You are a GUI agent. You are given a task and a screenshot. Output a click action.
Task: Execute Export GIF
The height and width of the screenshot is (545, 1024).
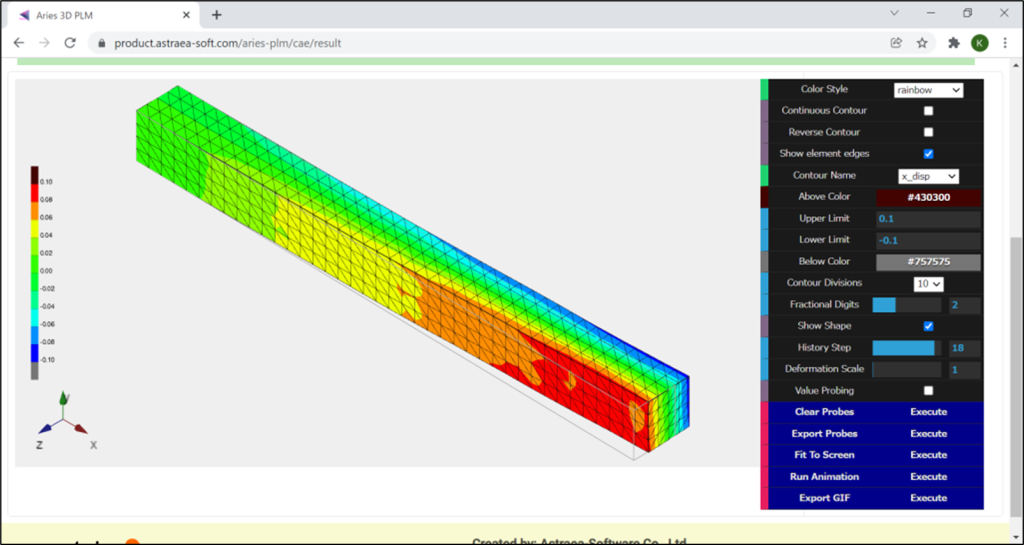pos(928,498)
